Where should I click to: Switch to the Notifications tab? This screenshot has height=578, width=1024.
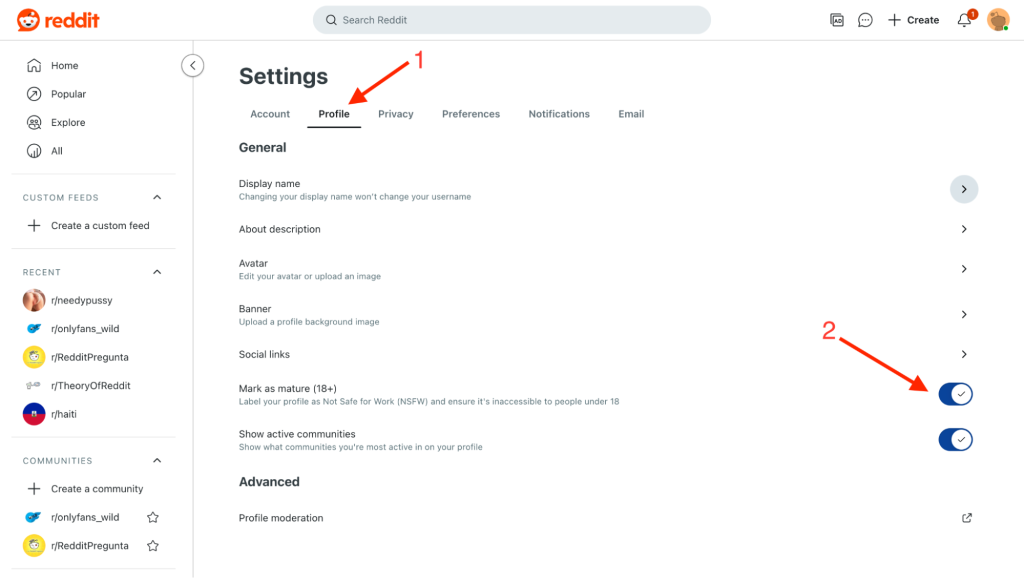(x=559, y=114)
